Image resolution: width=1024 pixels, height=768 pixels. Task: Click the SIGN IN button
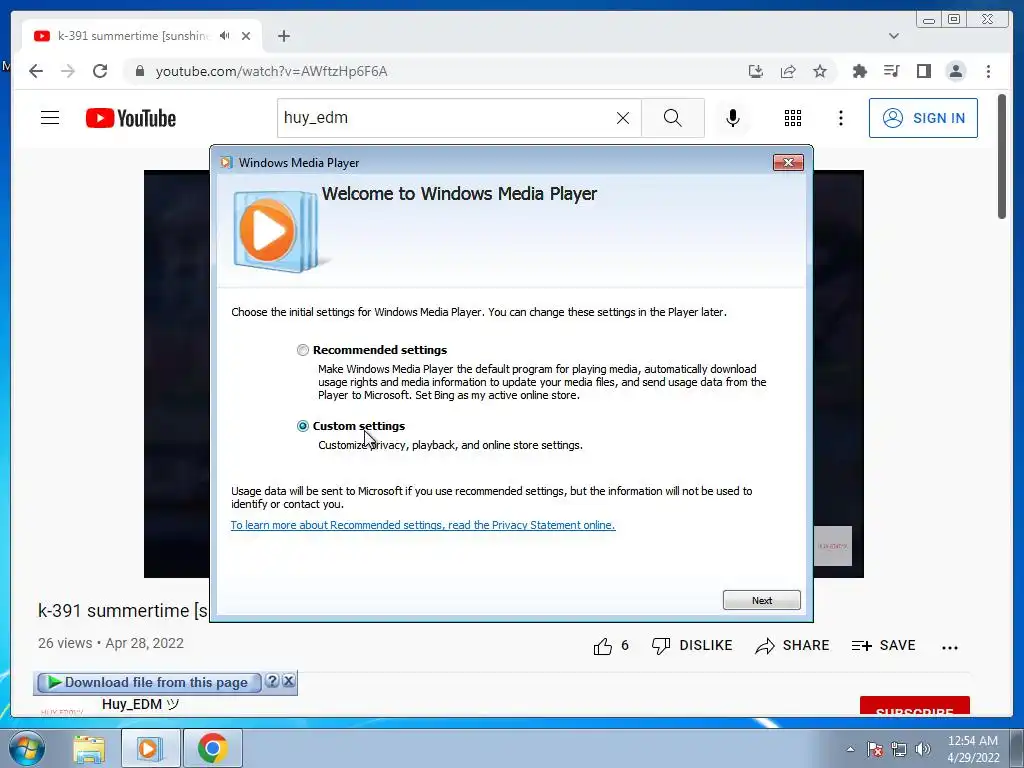point(923,118)
